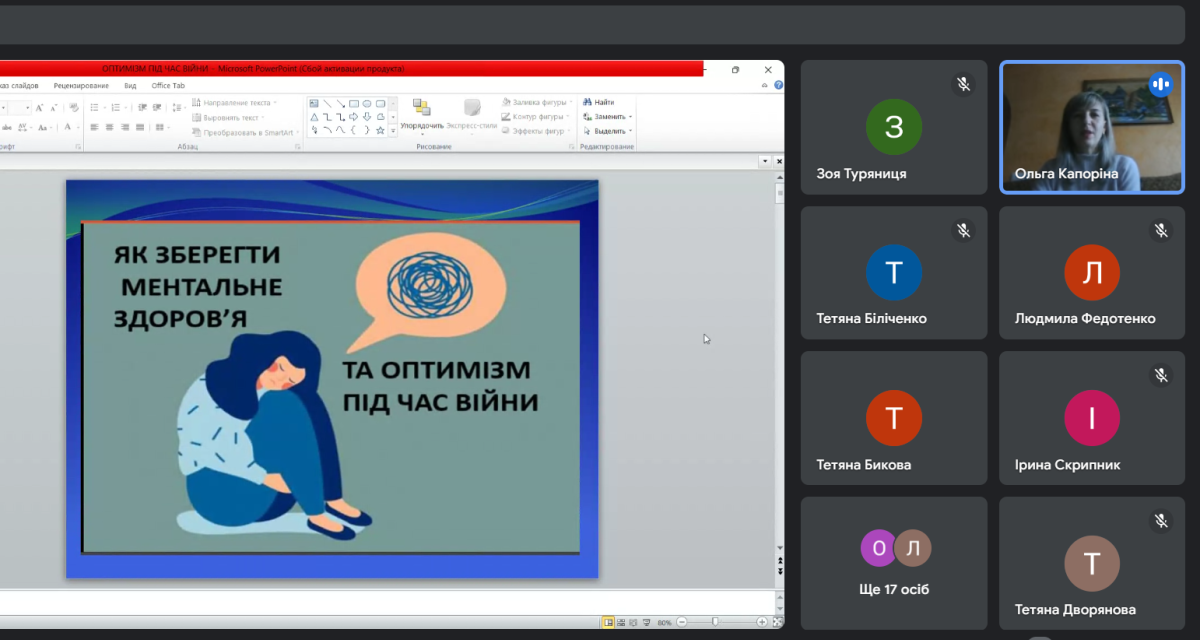The image size is (1200, 640).
Task: Click the fit slide to window icon
Action: click(776, 622)
